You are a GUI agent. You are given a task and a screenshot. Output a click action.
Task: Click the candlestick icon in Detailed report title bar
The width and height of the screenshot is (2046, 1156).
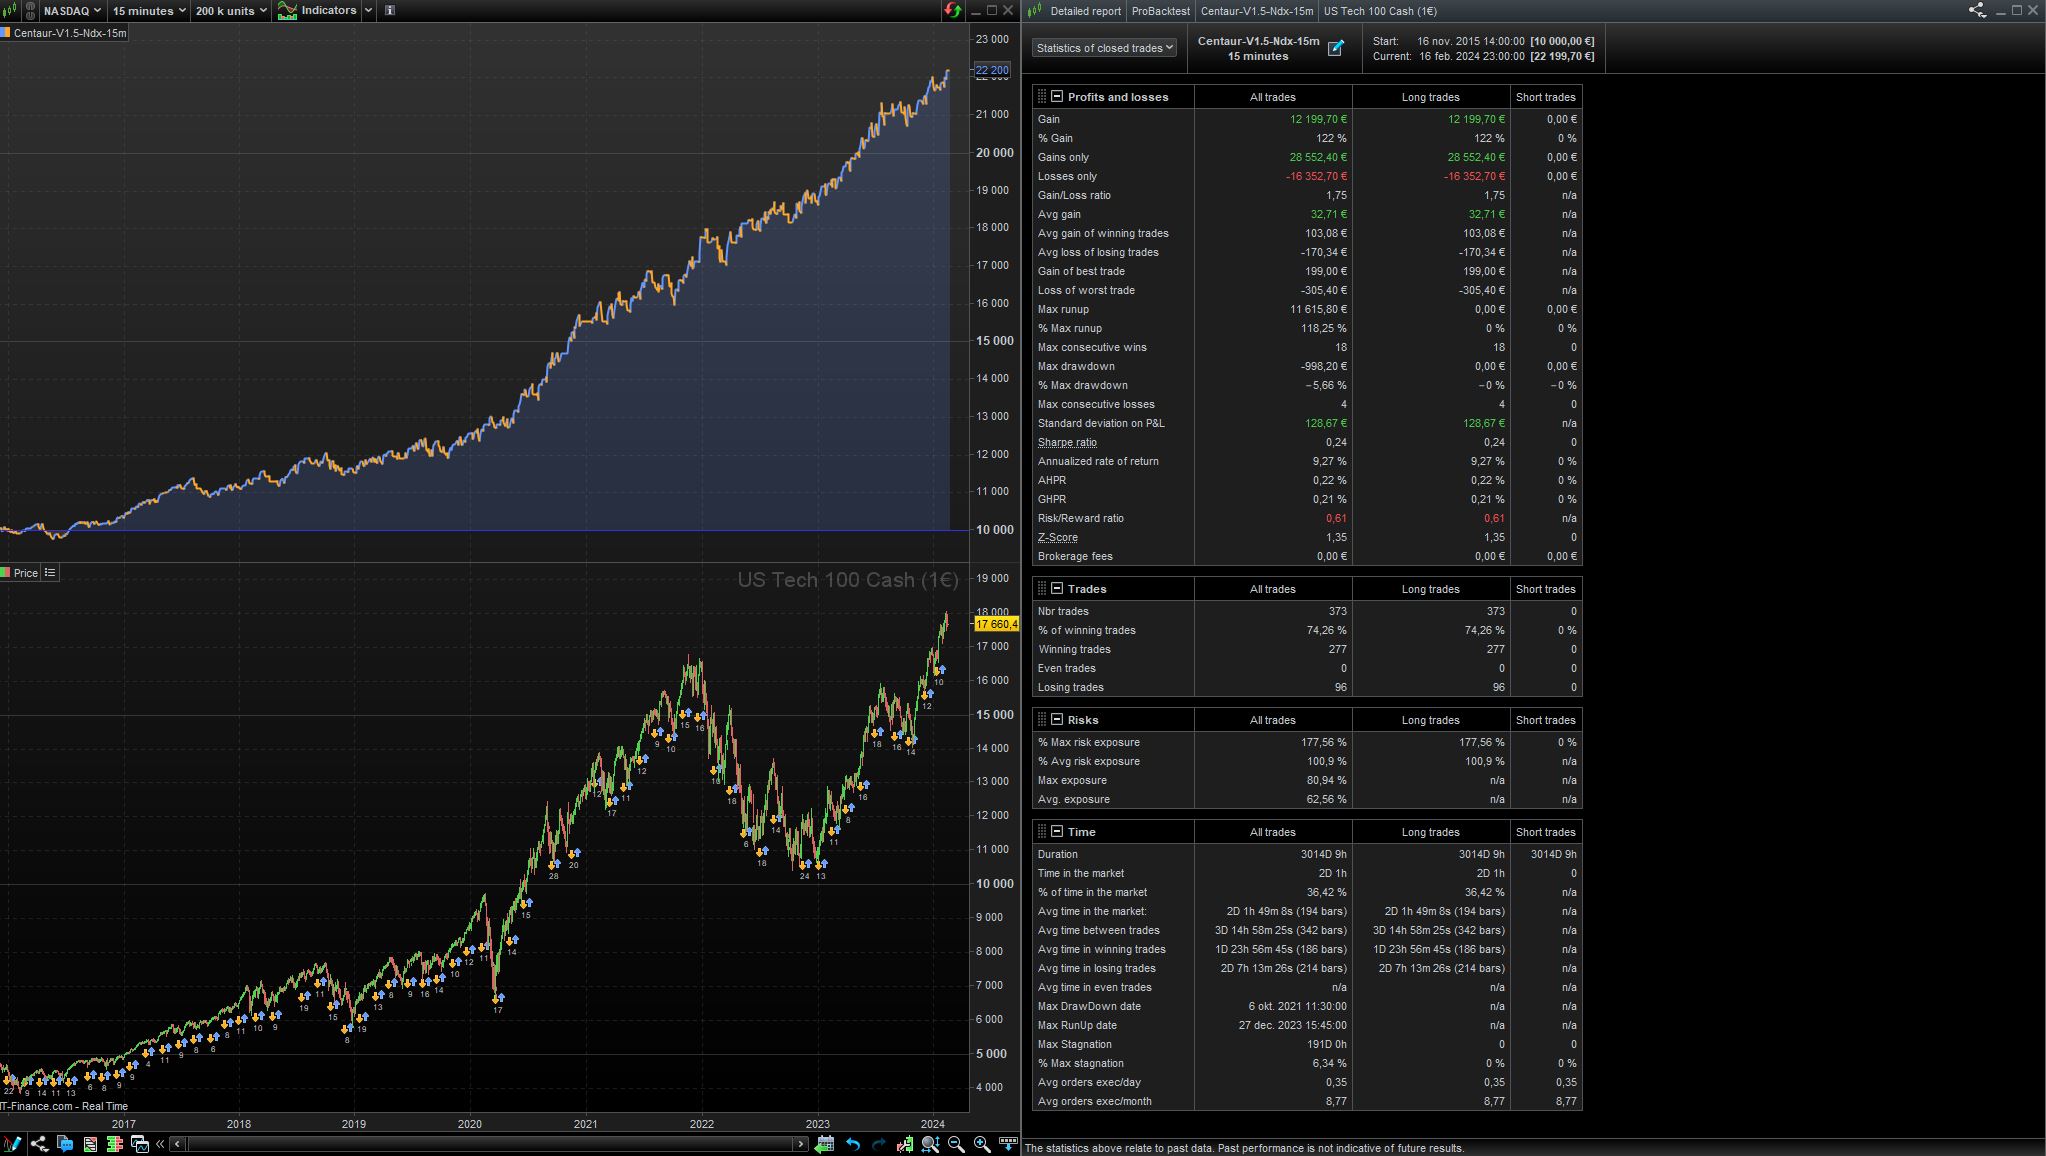coord(1036,11)
